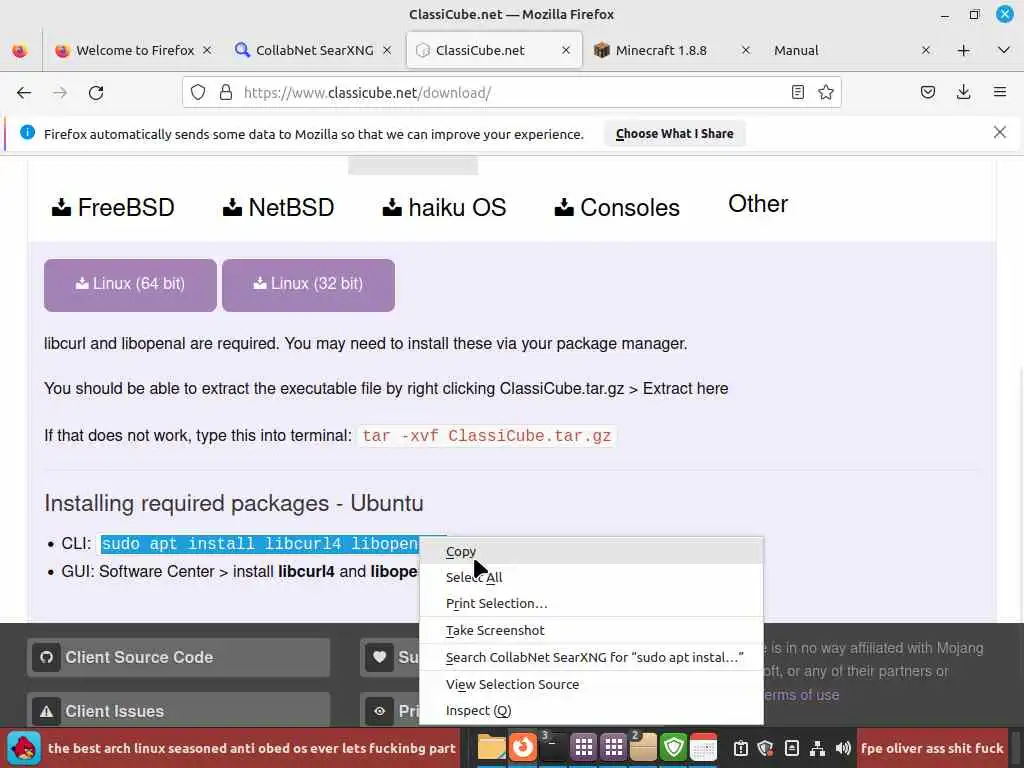Select the Consoles download section
This screenshot has width=1024, height=768.
point(617,208)
